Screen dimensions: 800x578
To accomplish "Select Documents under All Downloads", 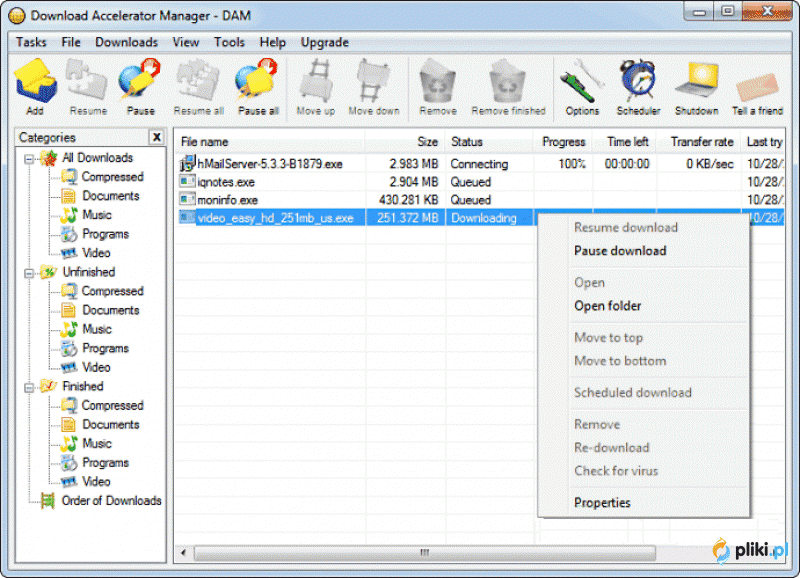I will click(x=101, y=196).
